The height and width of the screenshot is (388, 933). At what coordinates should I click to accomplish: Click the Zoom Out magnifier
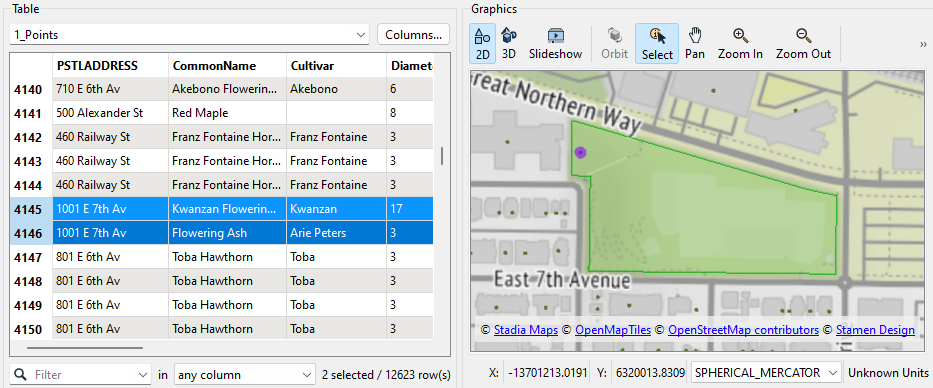point(803,43)
